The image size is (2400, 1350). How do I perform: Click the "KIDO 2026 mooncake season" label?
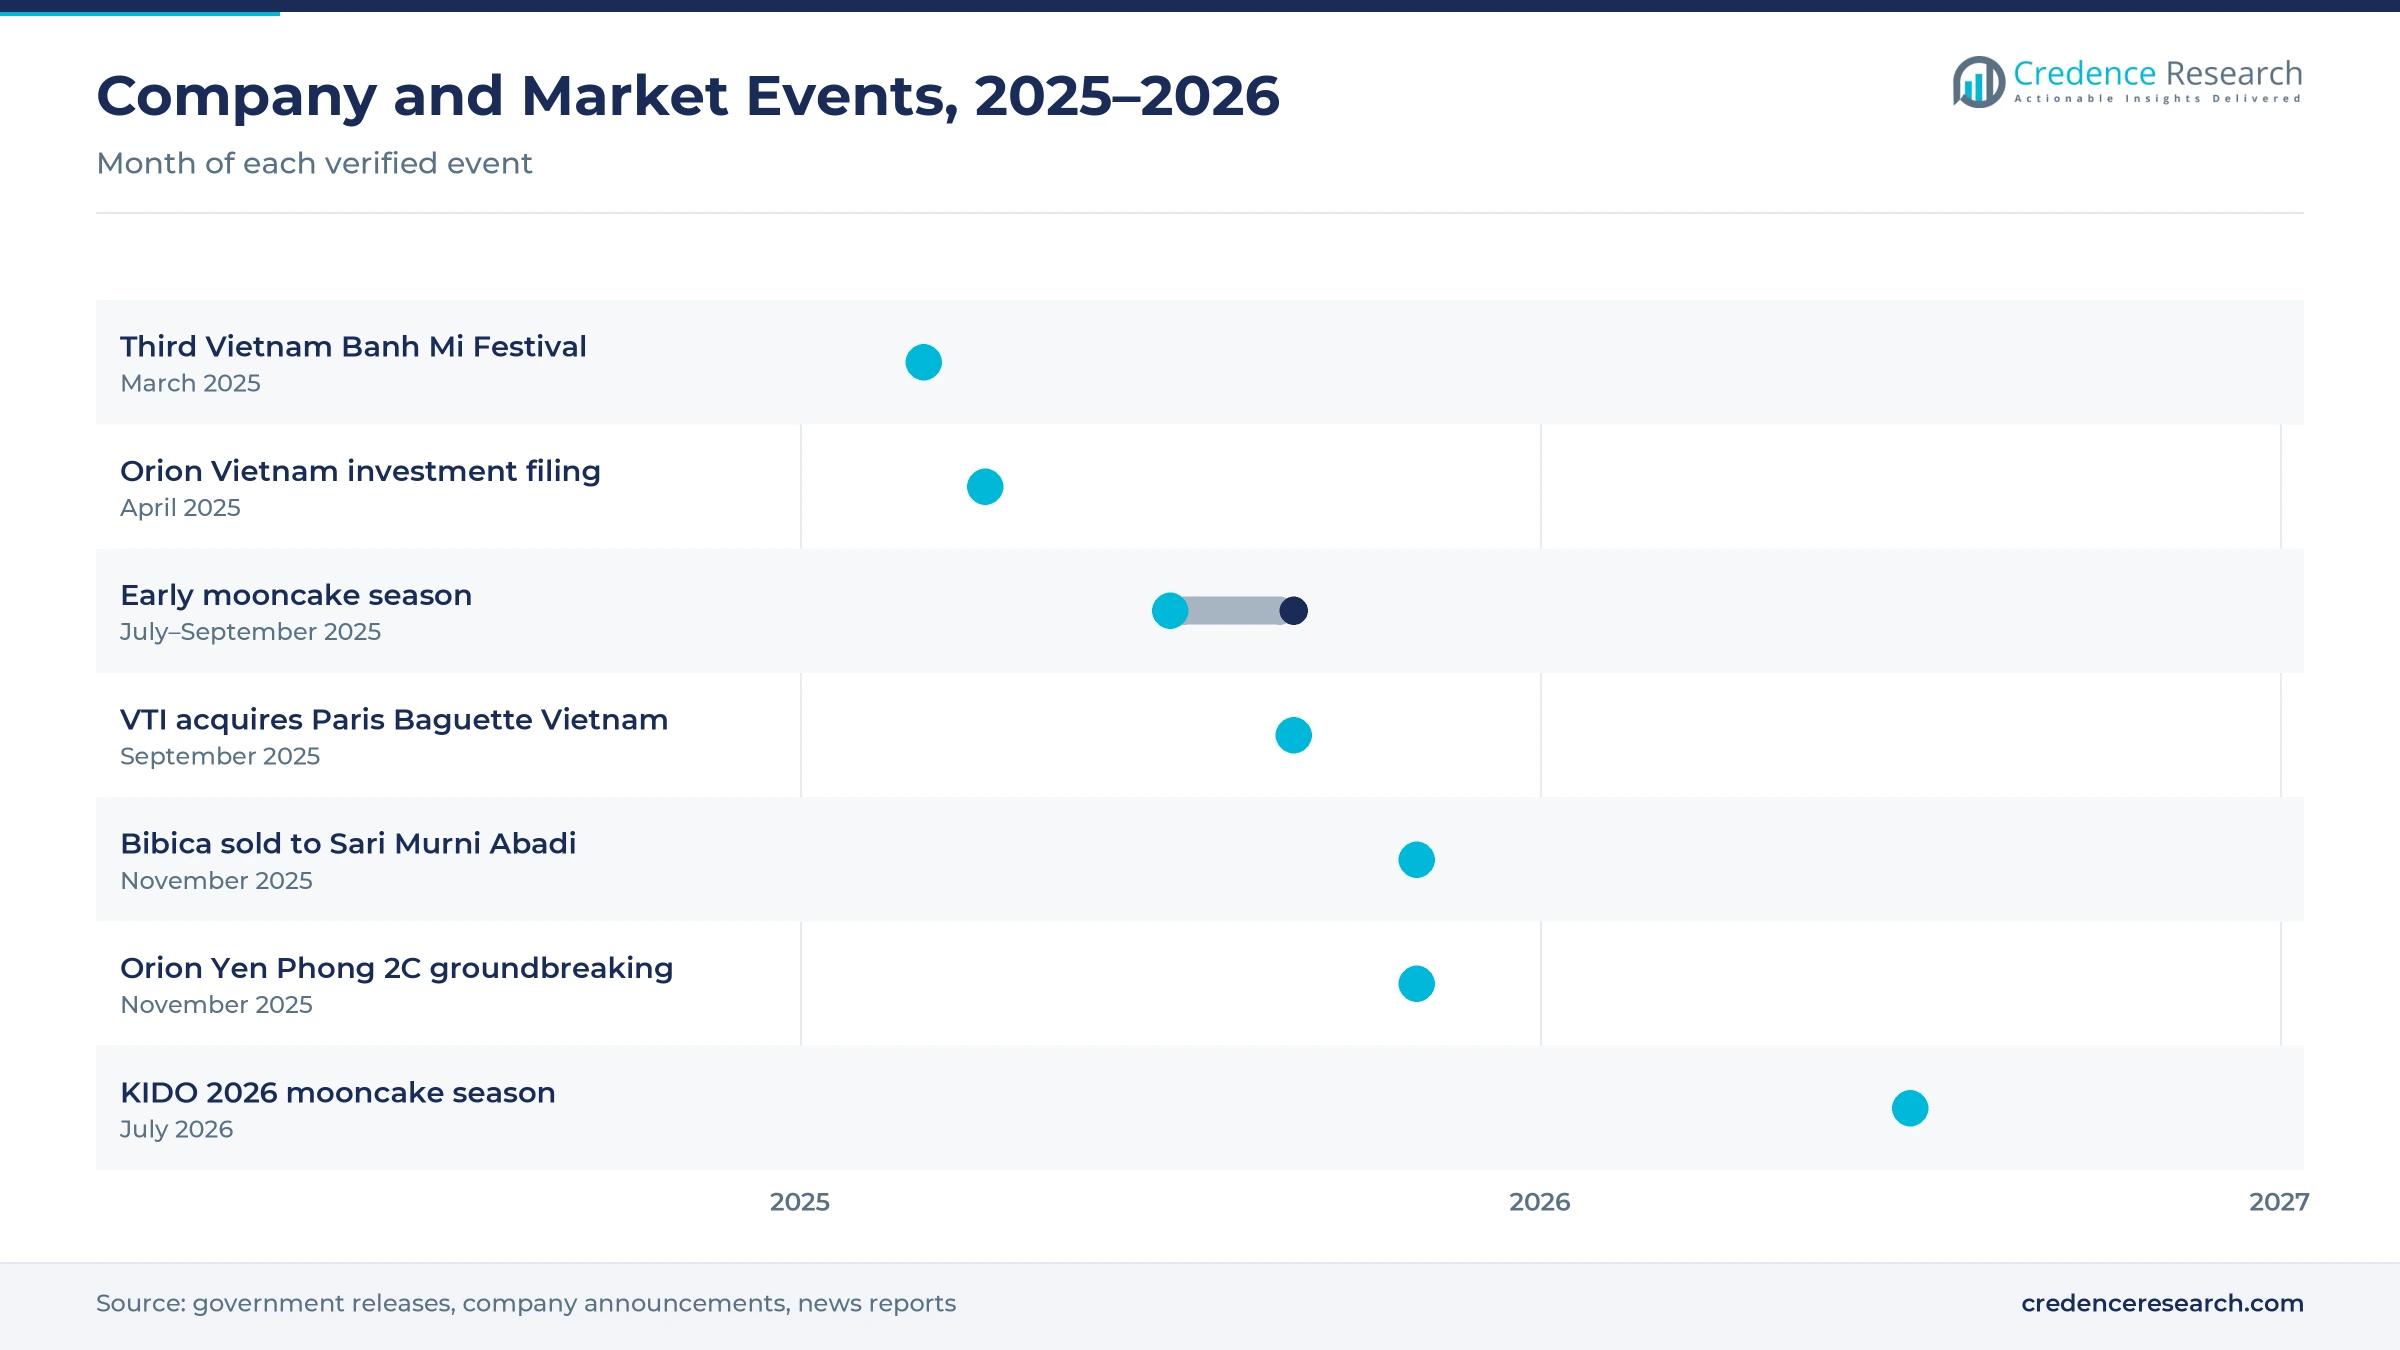coord(338,1092)
